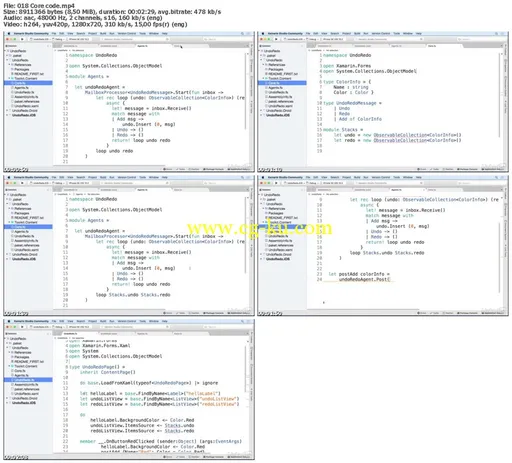The image size is (512, 463).
Task: Collapse the Toolkit.Content folder in the second frame
Action: [x=264, y=78]
